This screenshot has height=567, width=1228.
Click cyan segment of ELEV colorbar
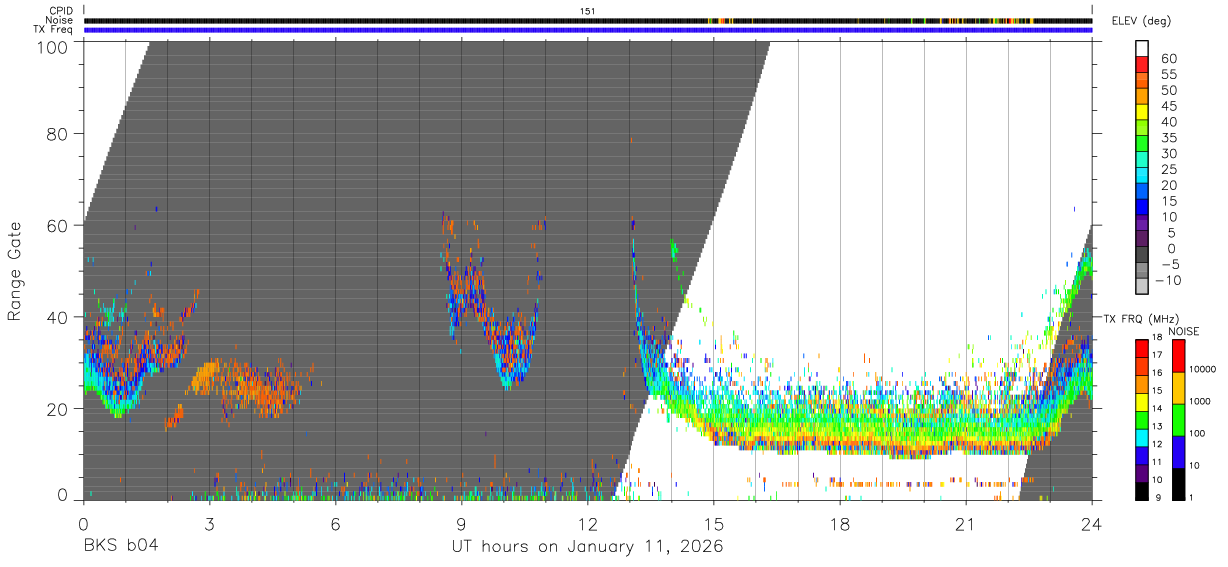pyautogui.click(x=1141, y=175)
